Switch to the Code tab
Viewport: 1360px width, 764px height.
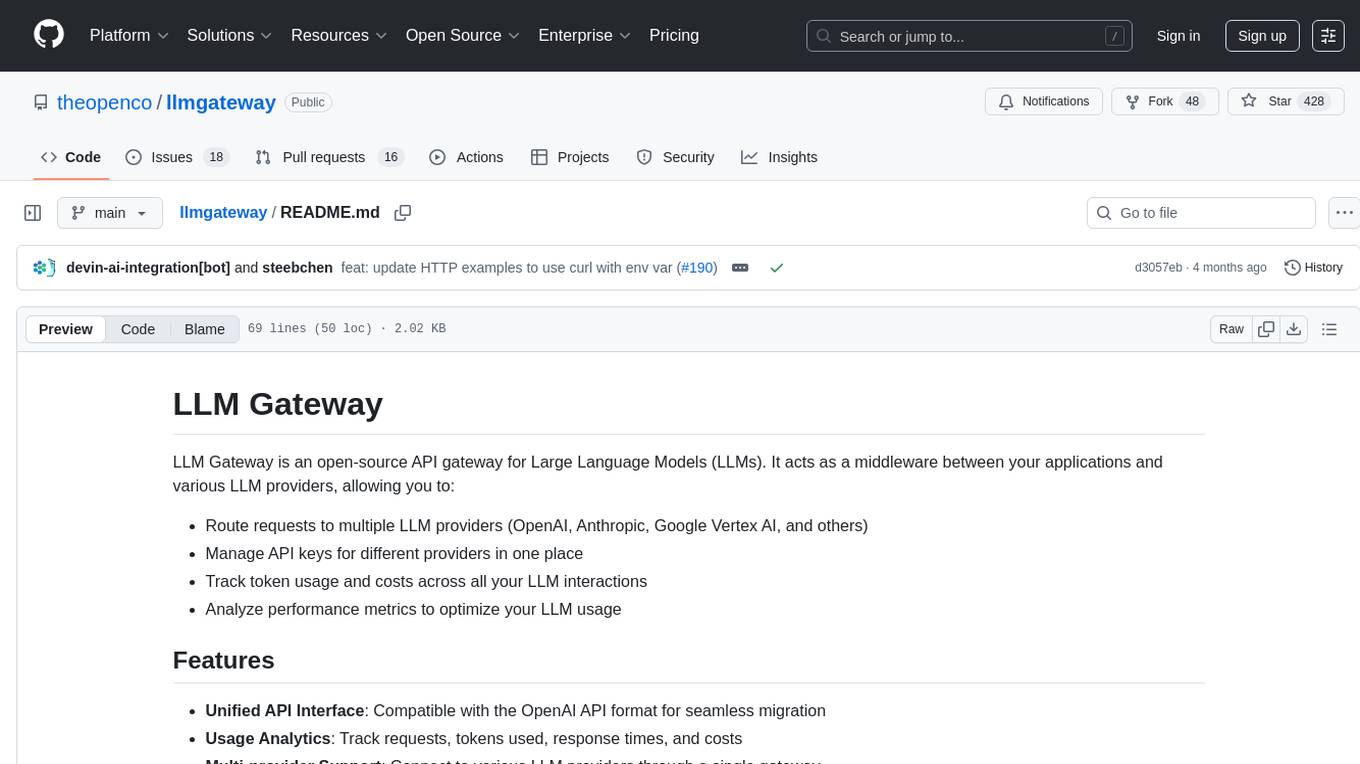(x=71, y=157)
